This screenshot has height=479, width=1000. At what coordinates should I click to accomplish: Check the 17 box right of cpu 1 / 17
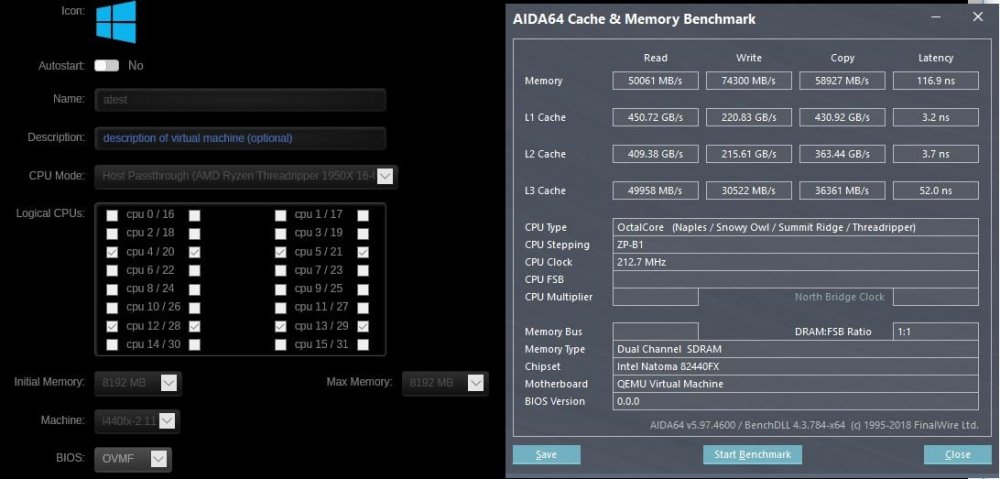coord(363,216)
